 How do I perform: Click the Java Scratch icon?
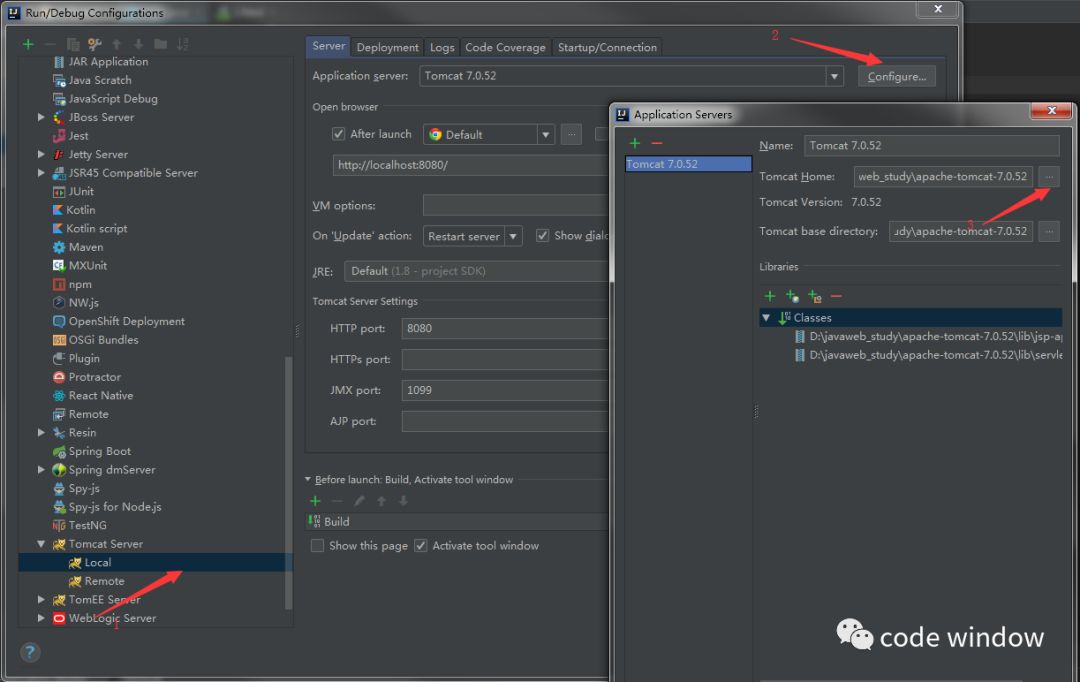tap(59, 80)
